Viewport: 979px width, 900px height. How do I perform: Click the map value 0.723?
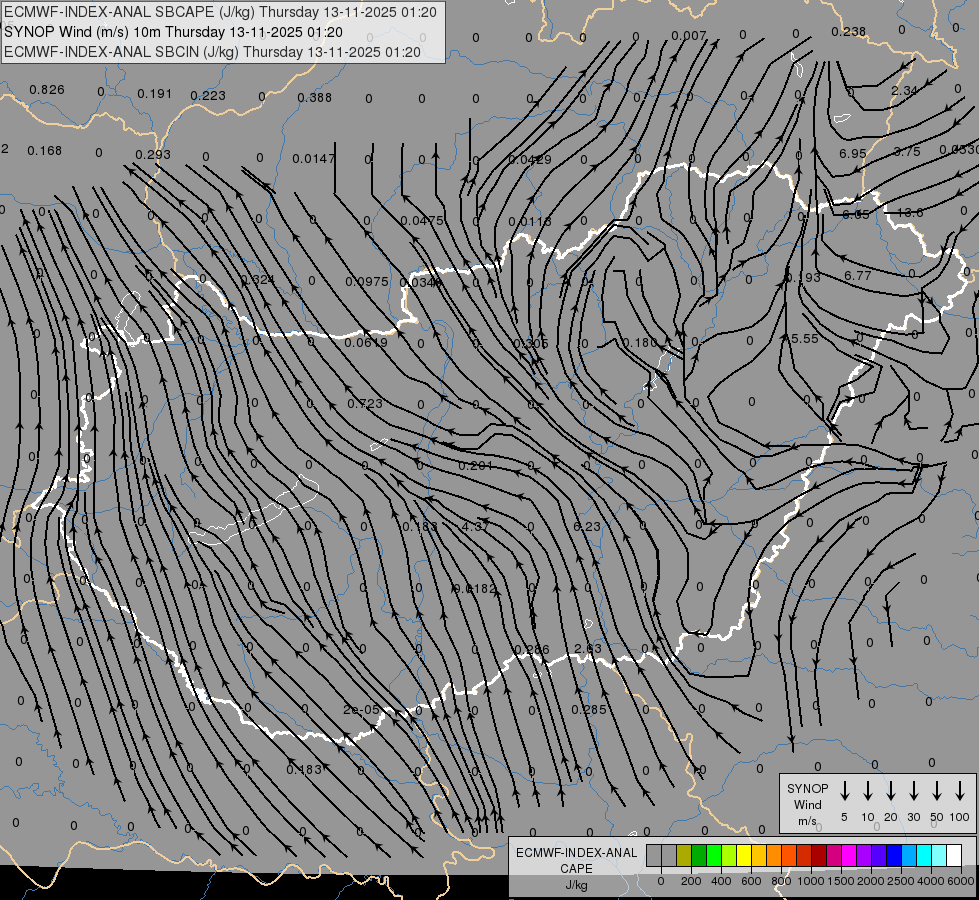coord(365,404)
